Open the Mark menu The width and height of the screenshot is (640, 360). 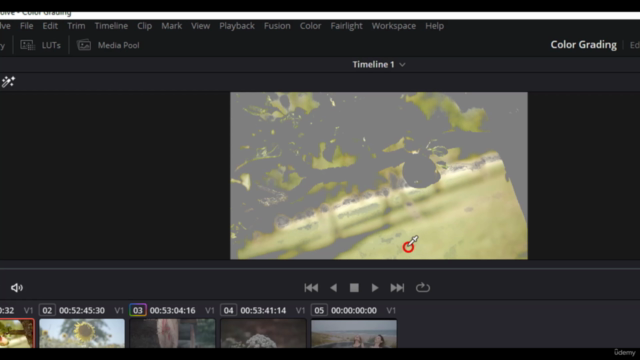point(171,26)
